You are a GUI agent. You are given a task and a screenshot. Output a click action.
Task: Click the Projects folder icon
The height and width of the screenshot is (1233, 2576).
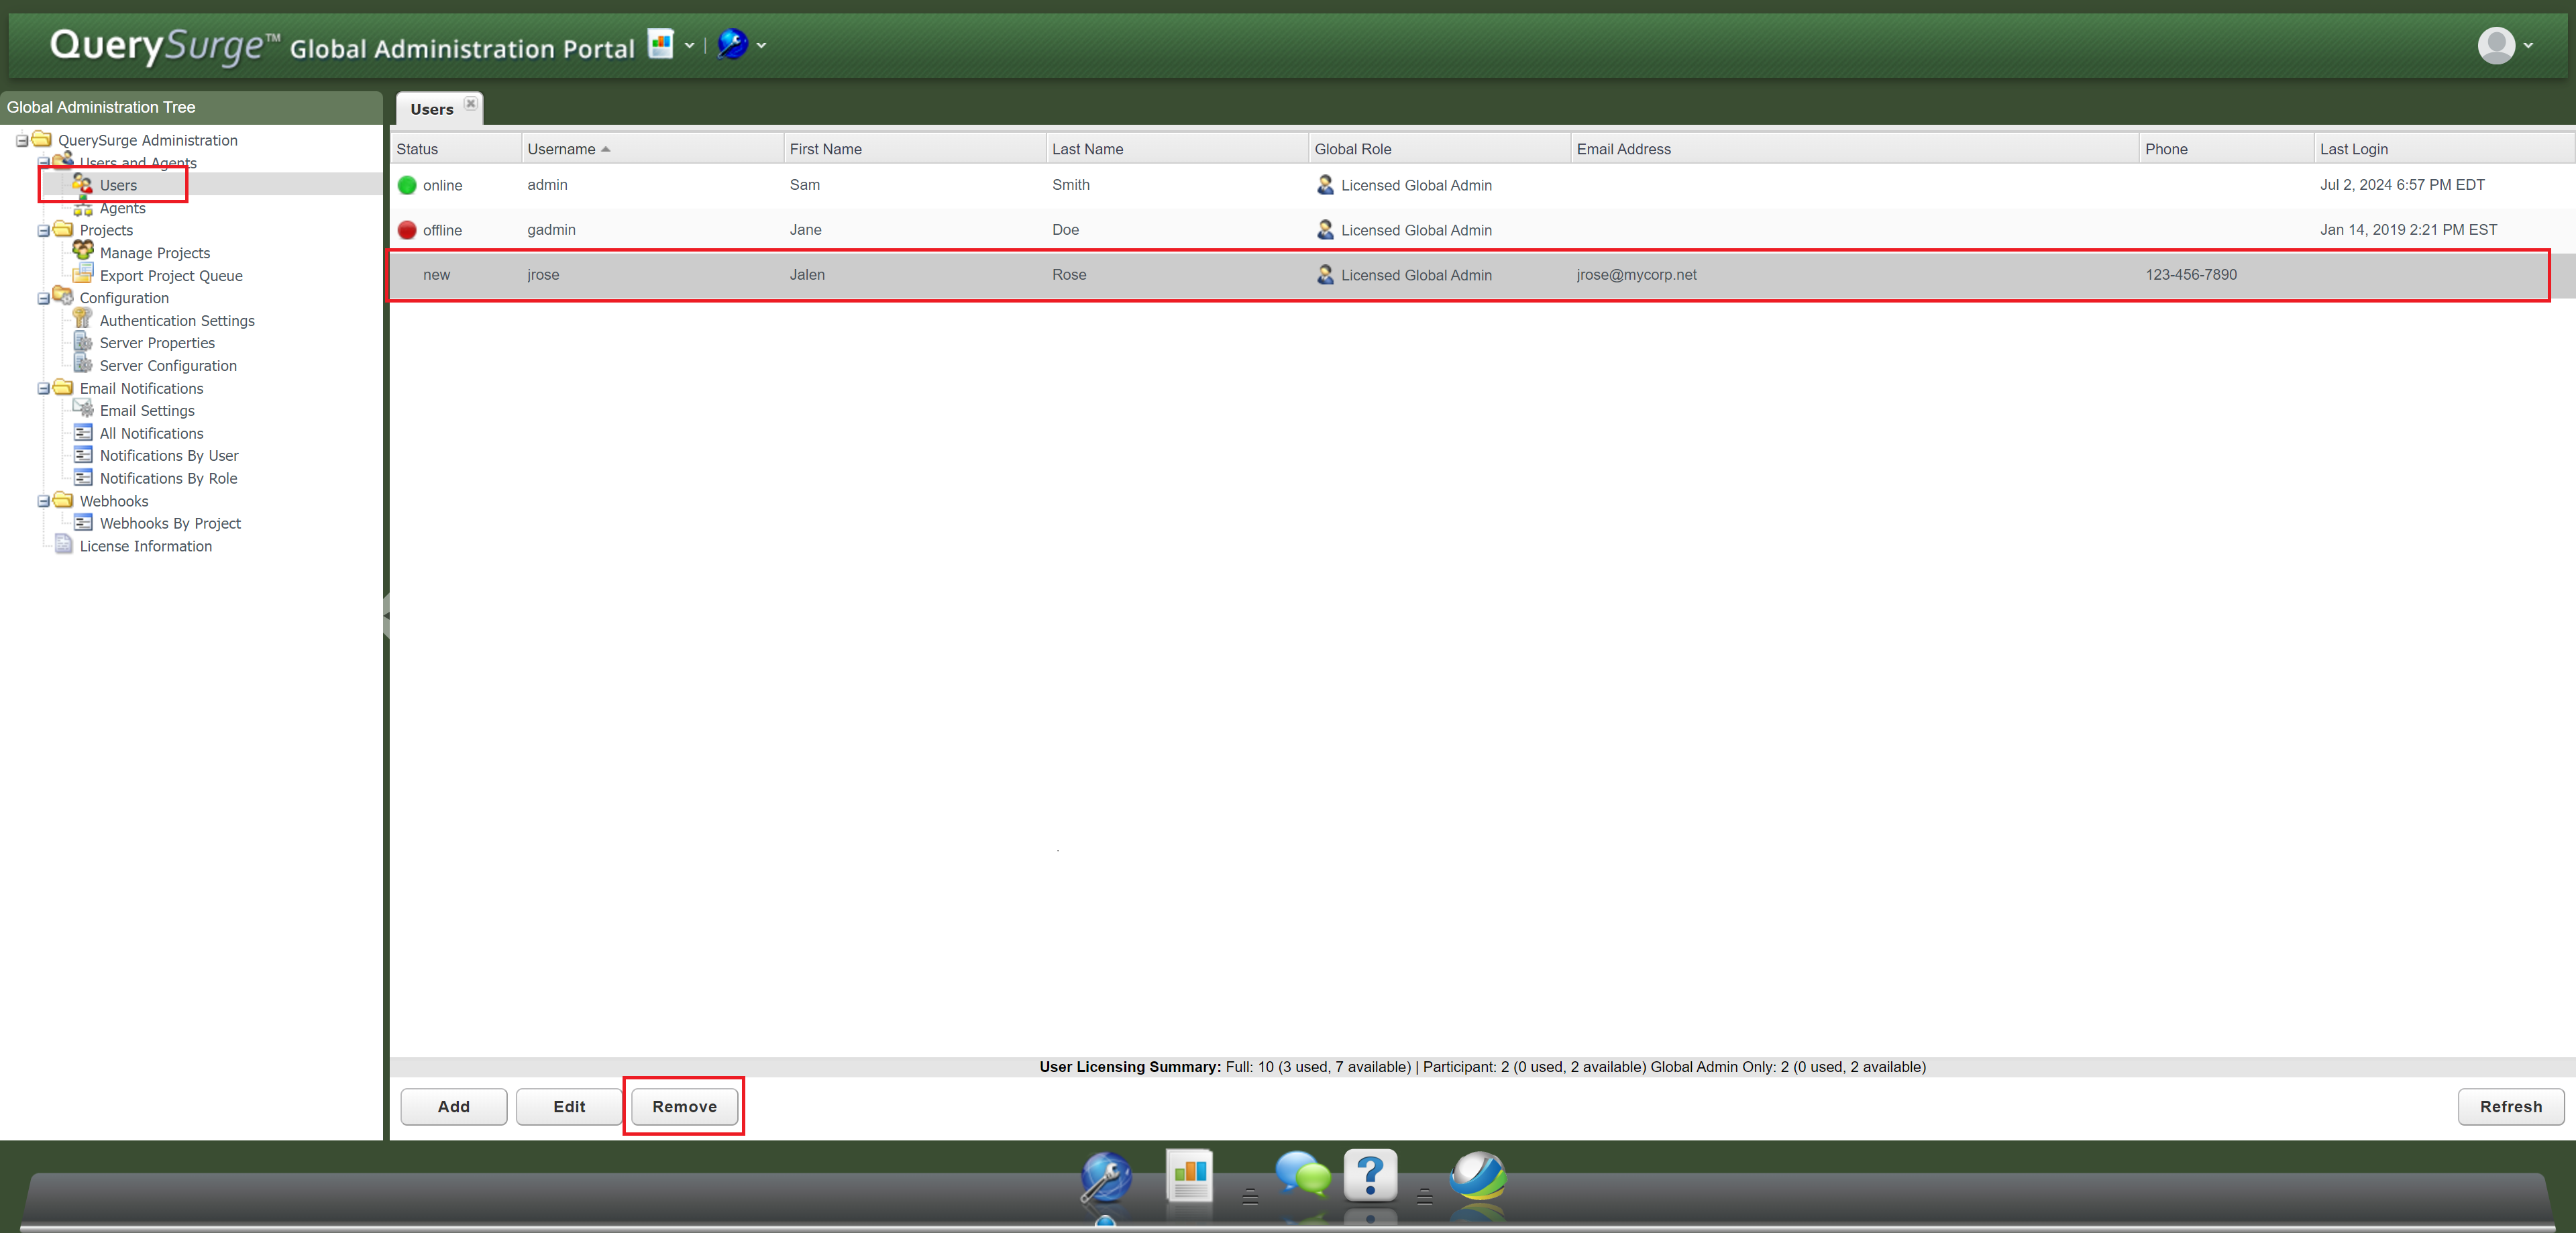coord(63,228)
